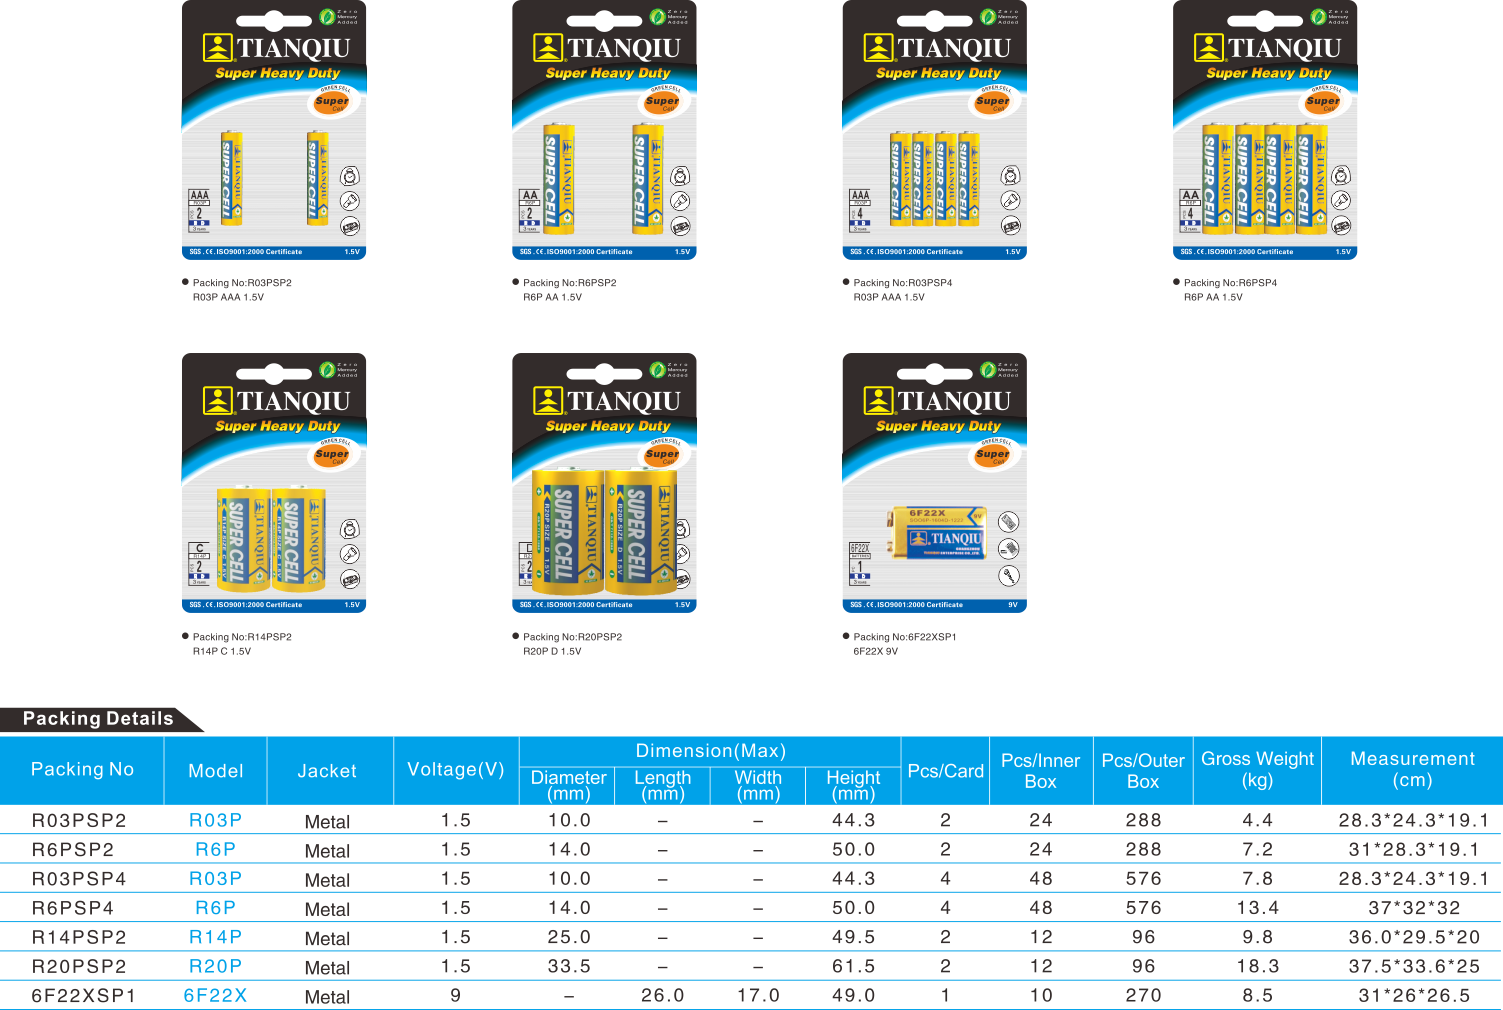Select measurement '31*28.3*19.1'
This screenshot has height=1010, width=1503.
tap(1414, 850)
